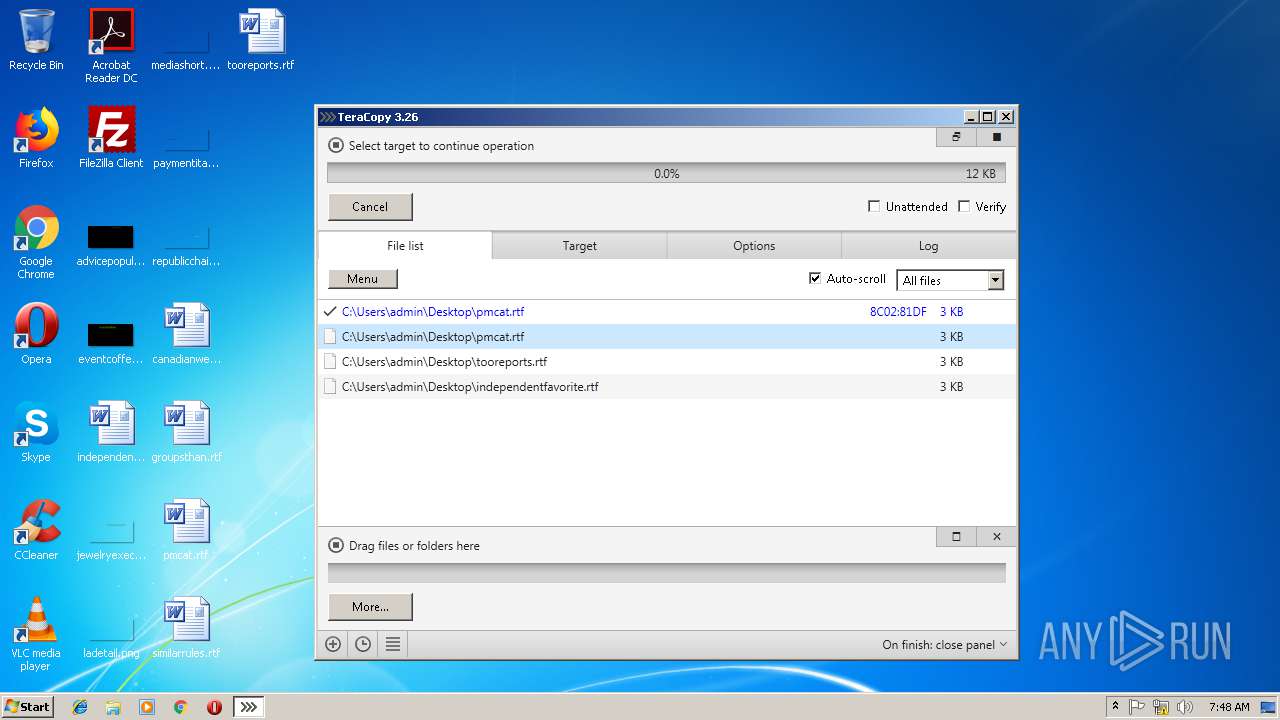Click the 8C02:81DF checksum value
This screenshot has width=1280, height=720.
pos(898,312)
